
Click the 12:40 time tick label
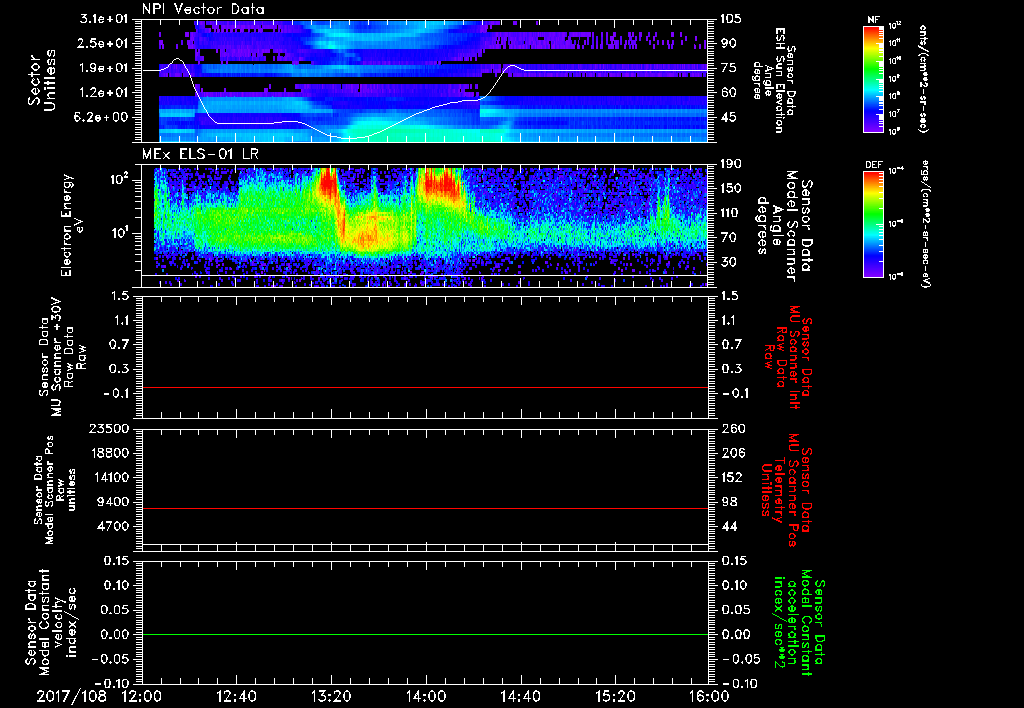[x=236, y=696]
